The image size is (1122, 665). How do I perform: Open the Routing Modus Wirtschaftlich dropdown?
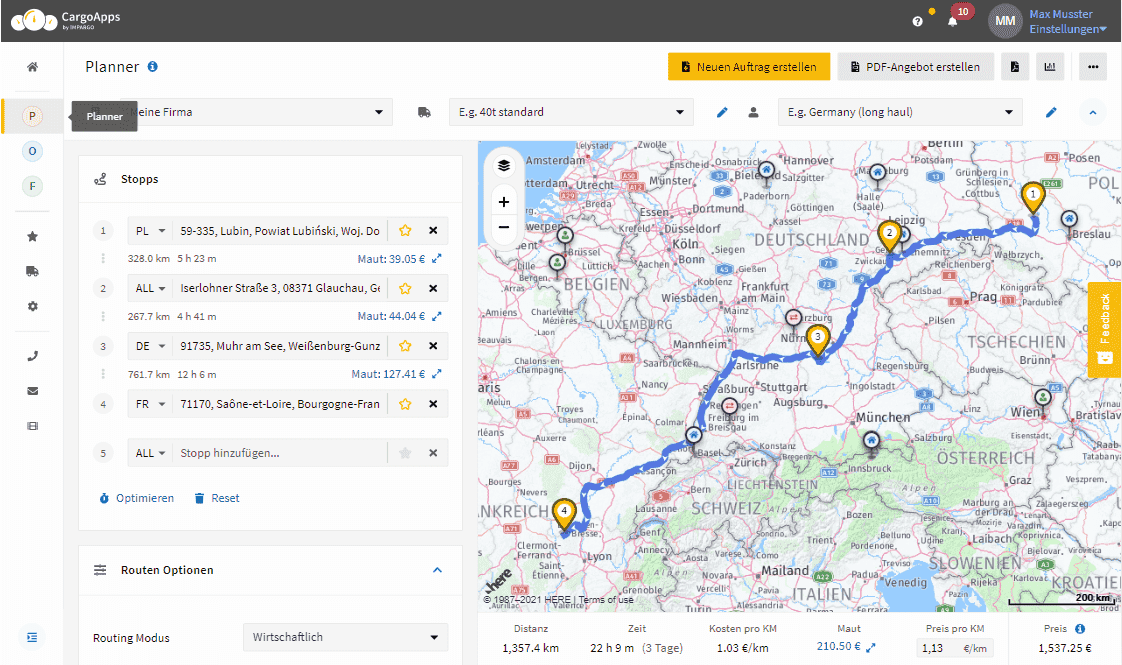(345, 637)
